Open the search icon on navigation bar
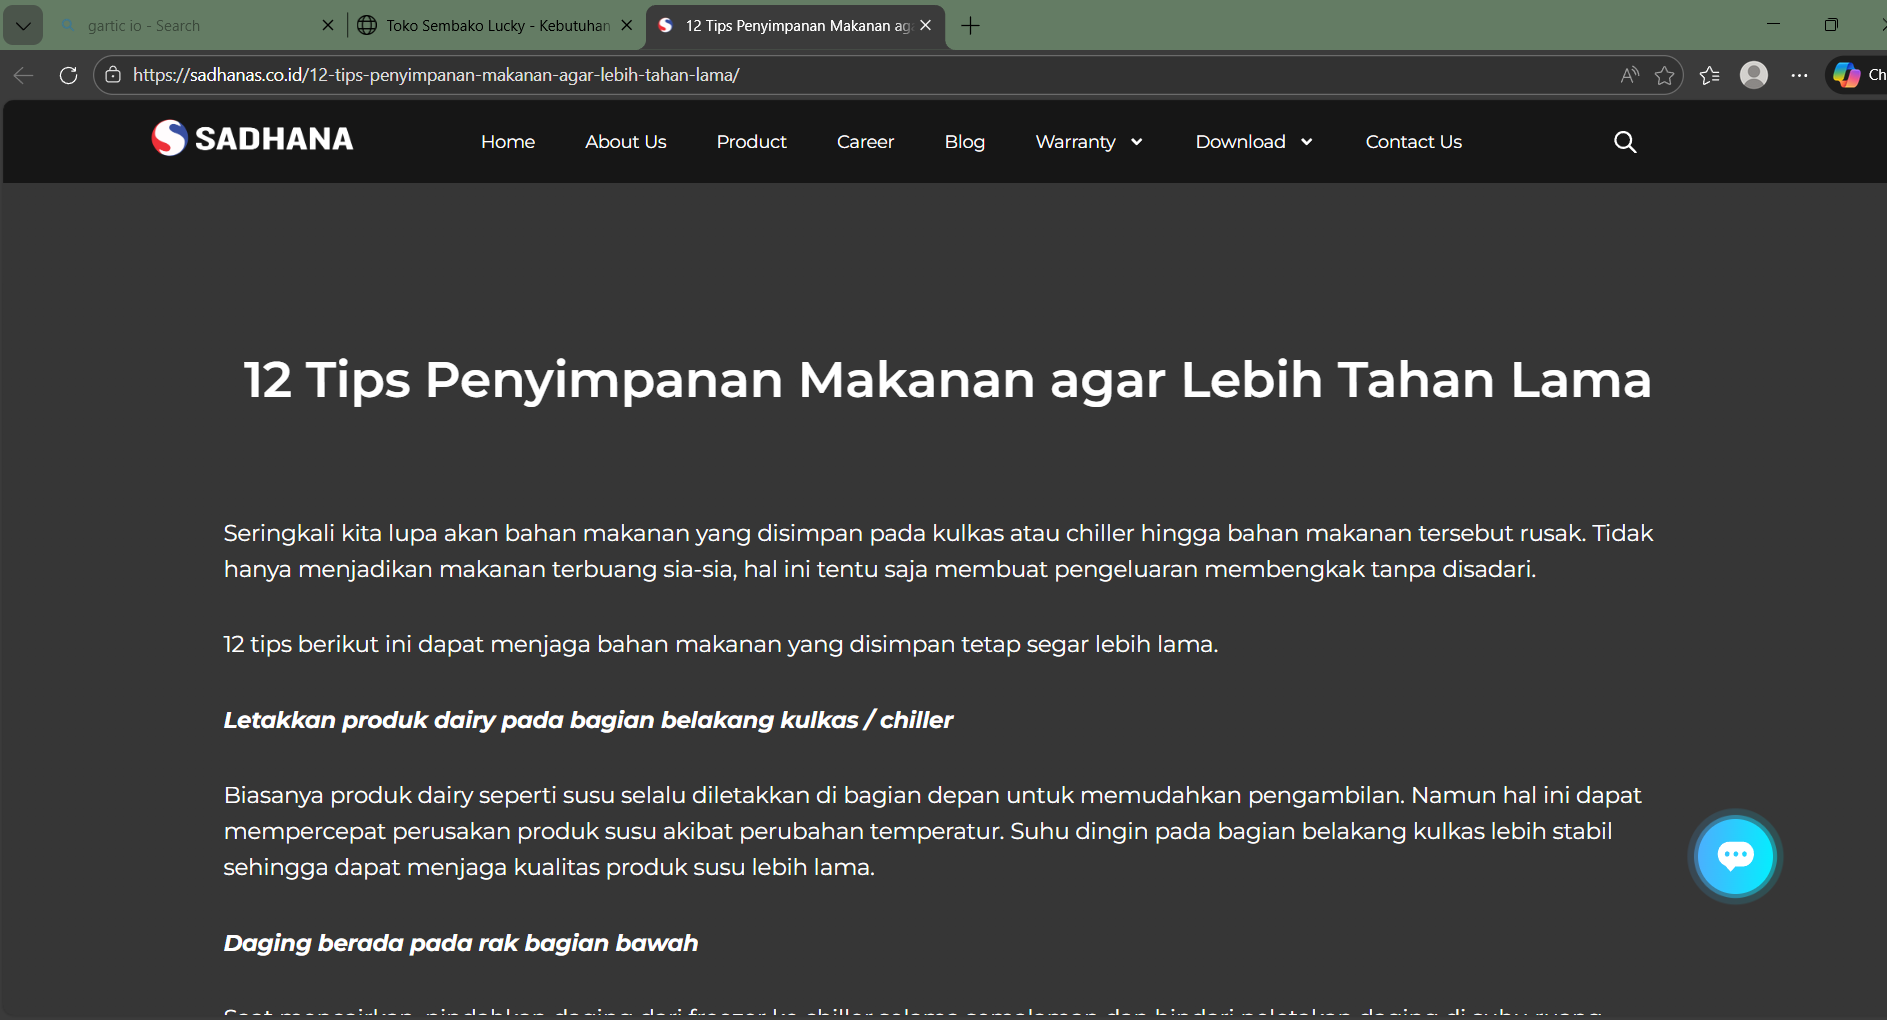Screen dimensions: 1887x1020 1625,142
